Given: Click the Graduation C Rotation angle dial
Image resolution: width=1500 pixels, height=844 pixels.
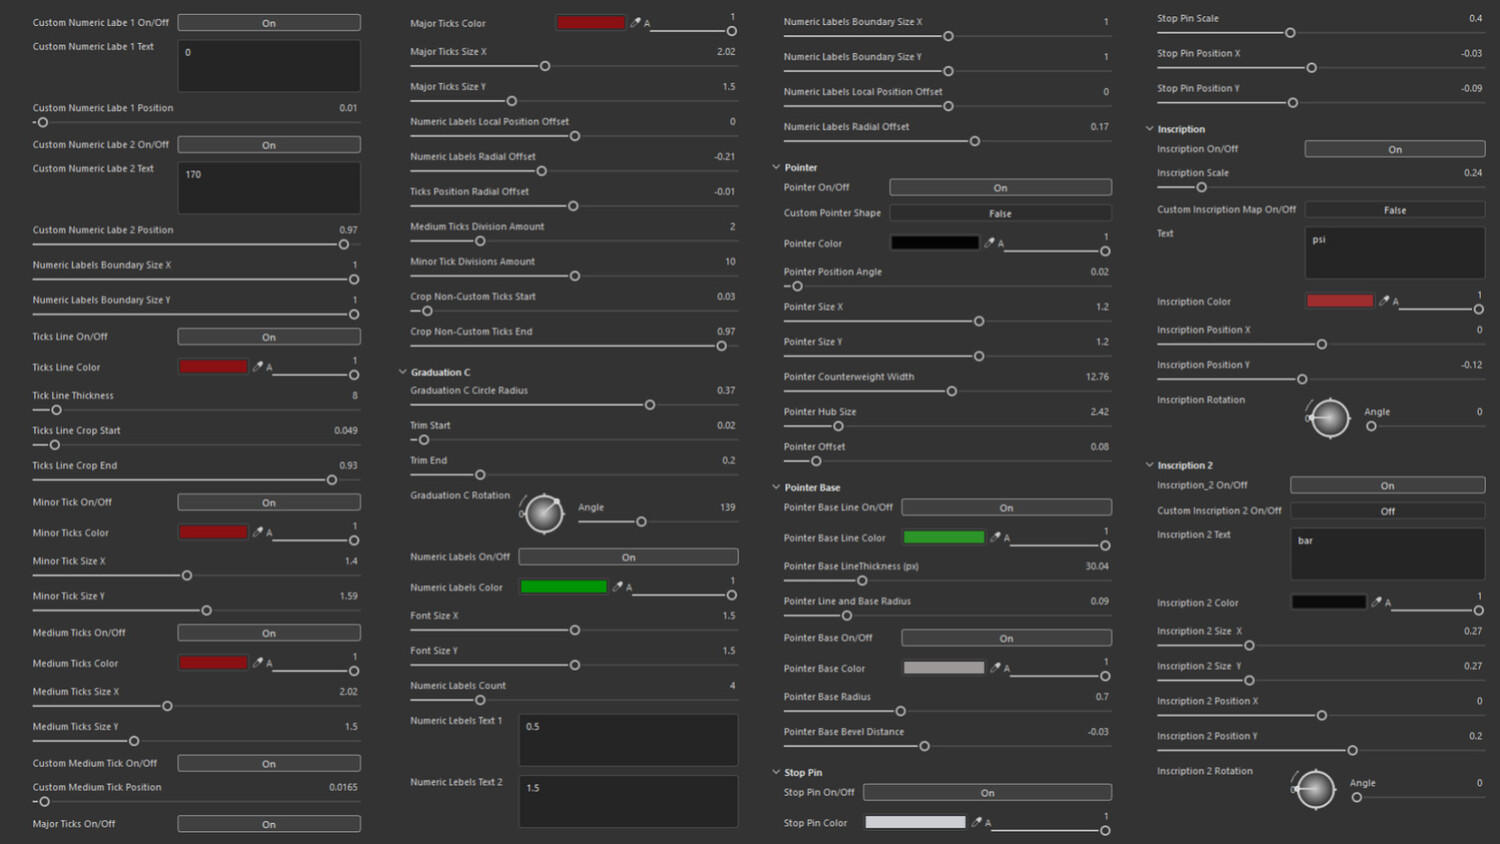Looking at the screenshot, I should pos(544,513).
